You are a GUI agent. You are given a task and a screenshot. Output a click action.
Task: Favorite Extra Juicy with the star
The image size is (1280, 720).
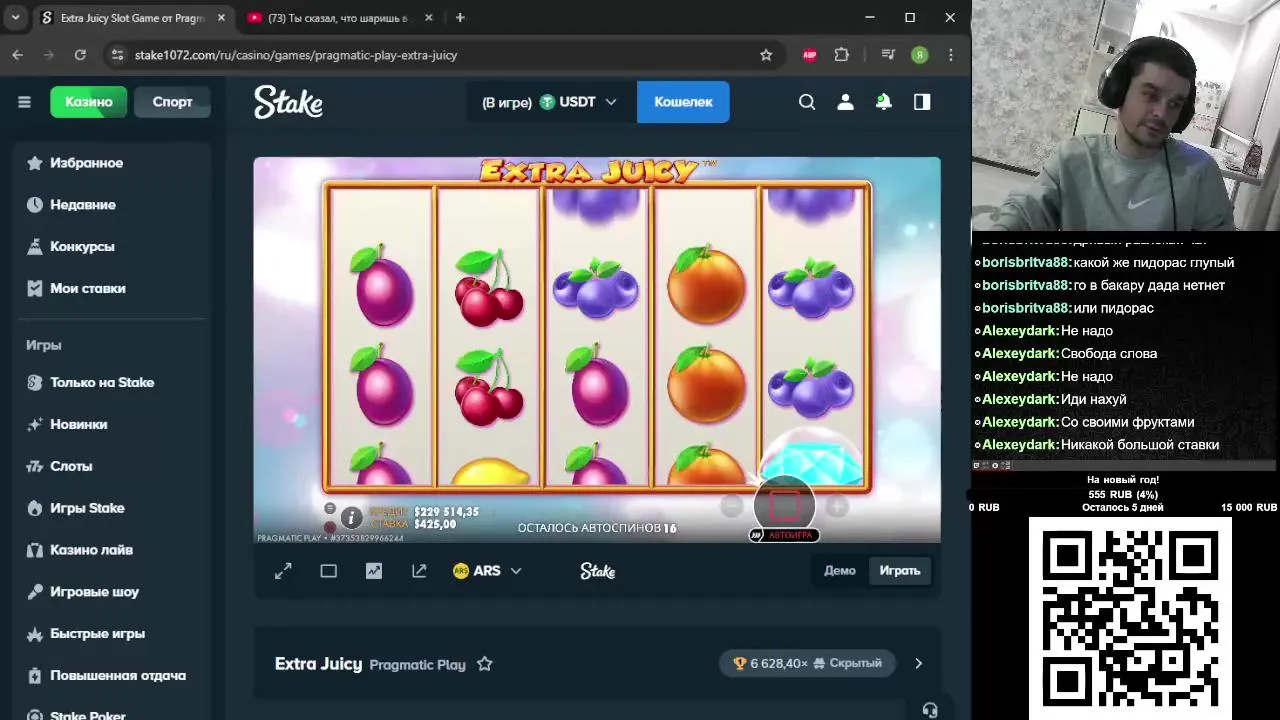(x=484, y=664)
